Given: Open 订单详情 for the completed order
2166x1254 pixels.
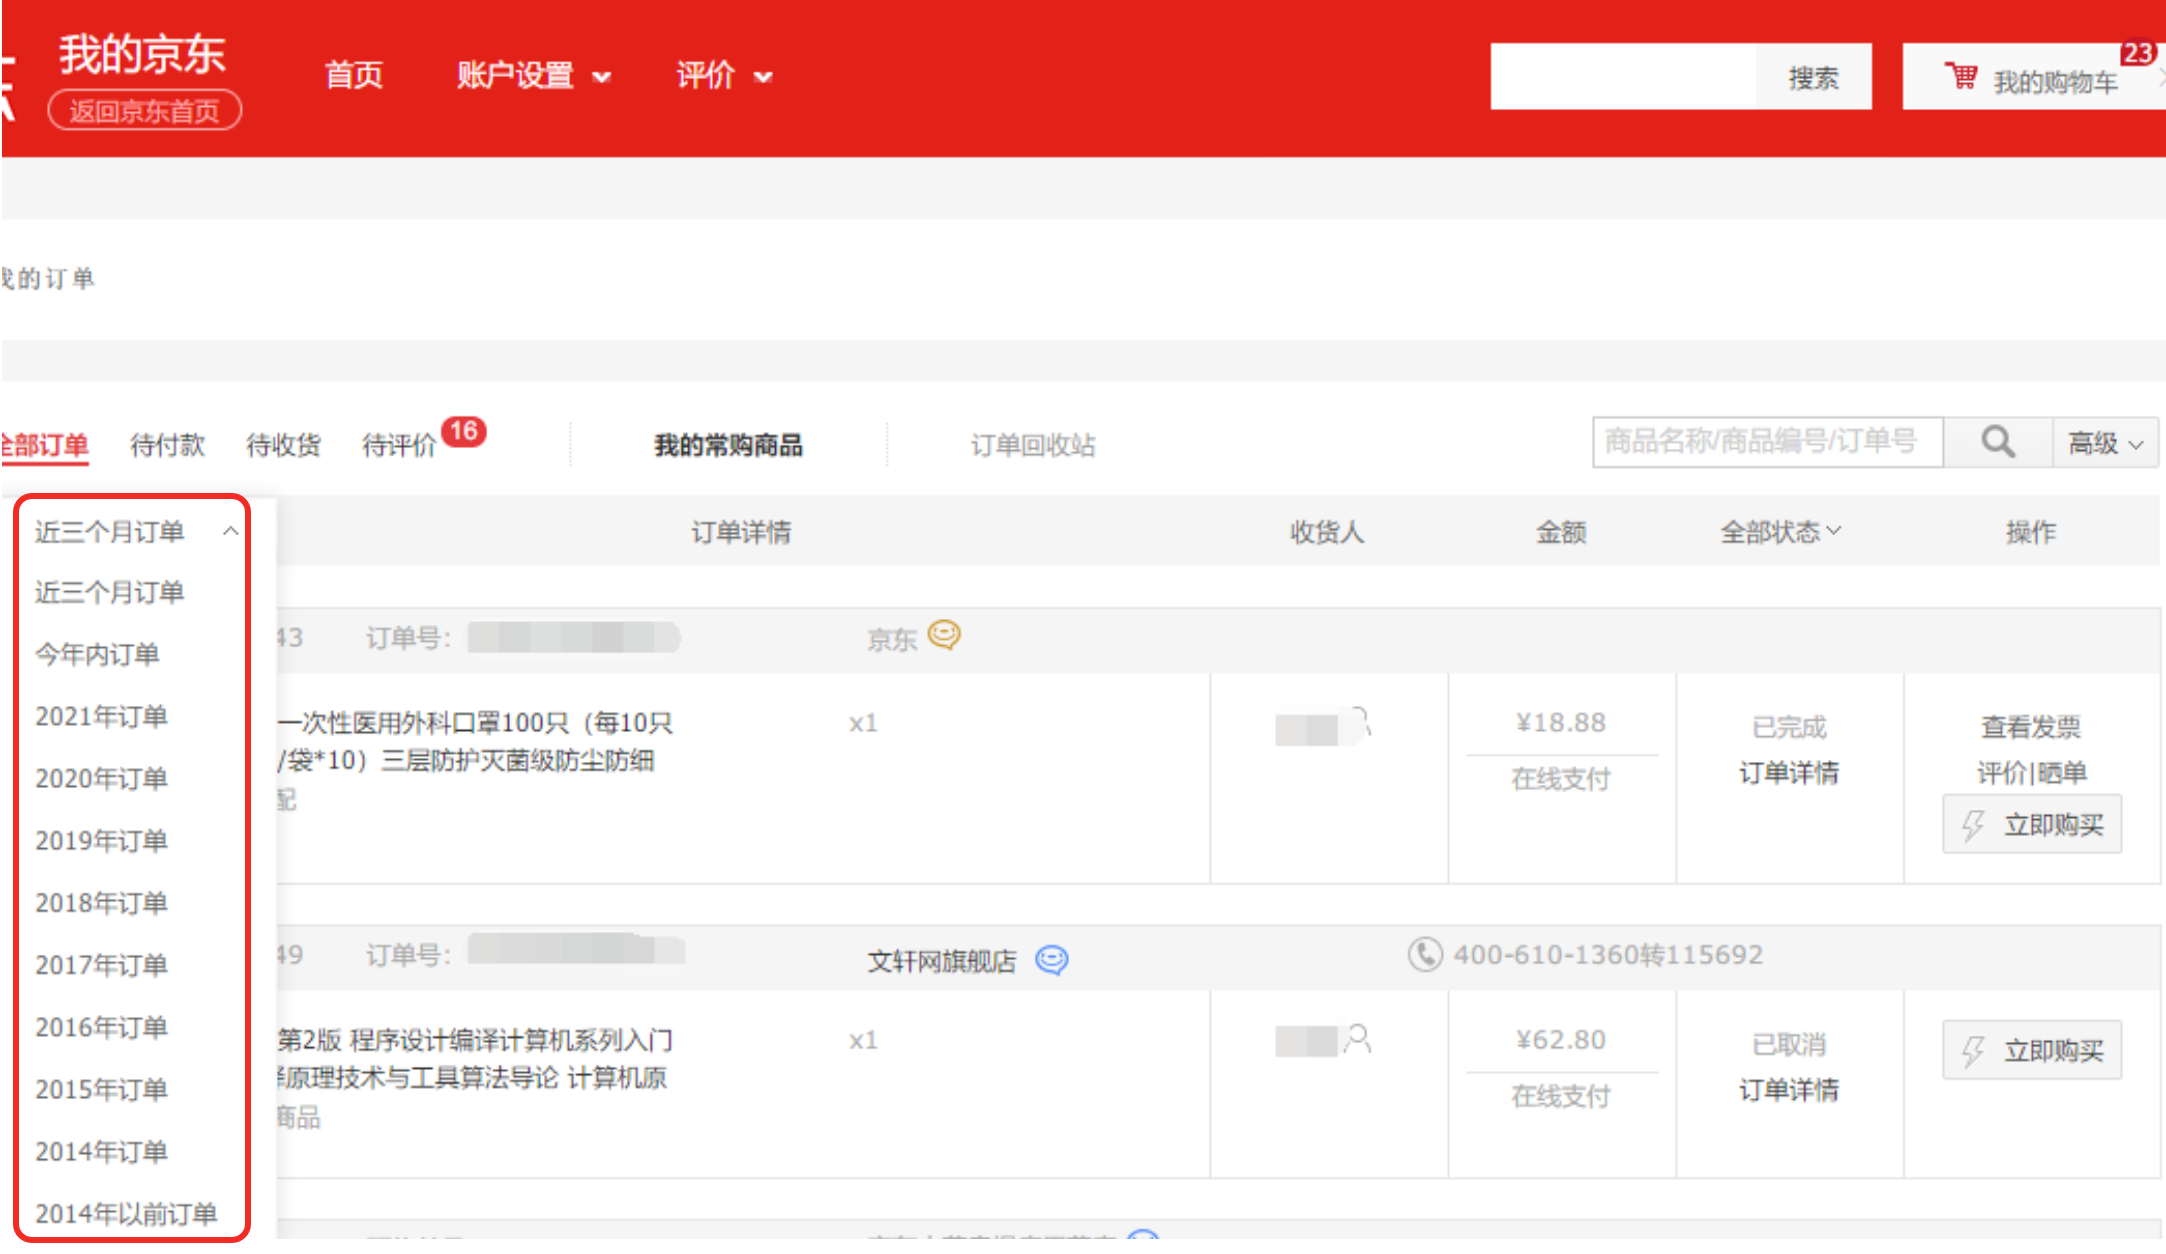Looking at the screenshot, I should click(x=1789, y=773).
